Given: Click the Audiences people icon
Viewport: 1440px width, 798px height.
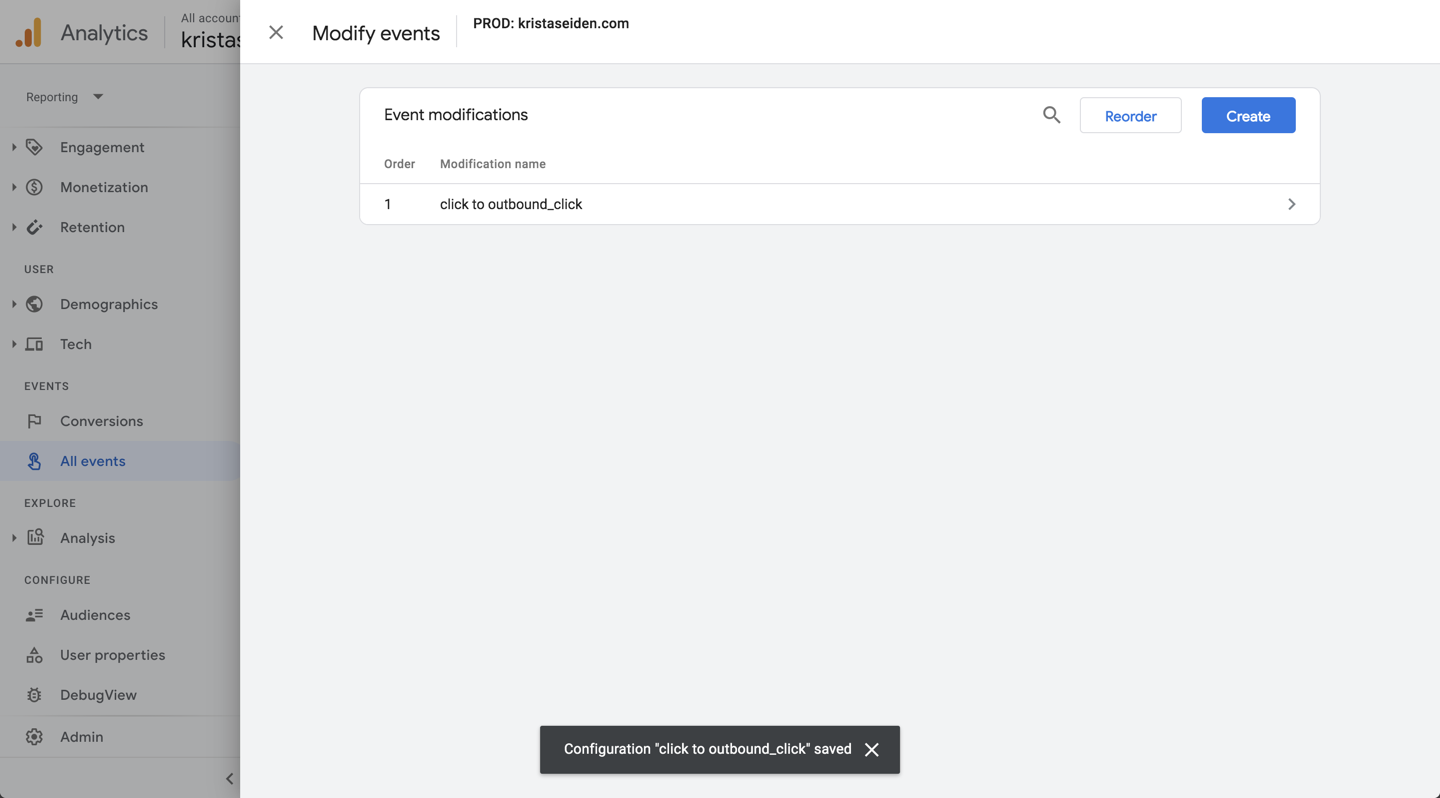Looking at the screenshot, I should [35, 615].
